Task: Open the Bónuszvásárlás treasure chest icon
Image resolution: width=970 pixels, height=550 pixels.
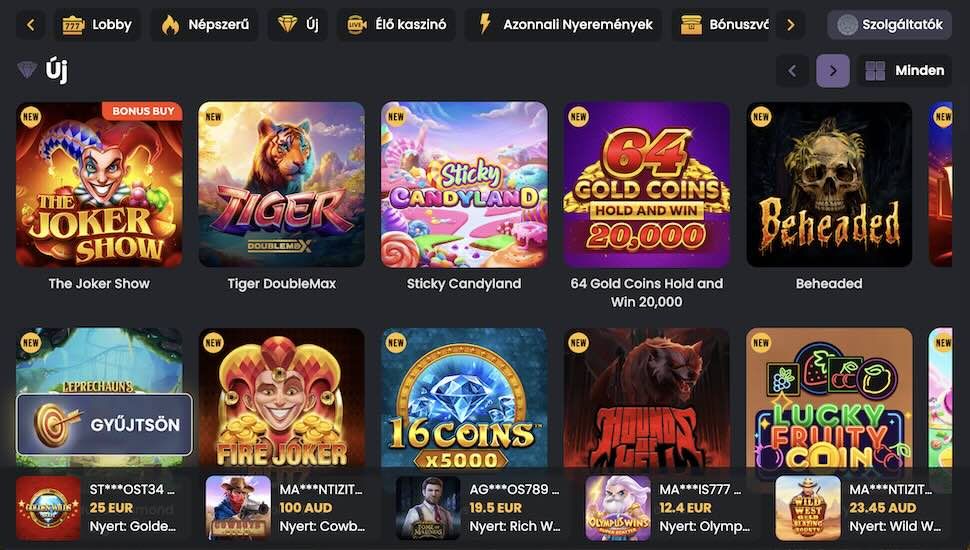Action: pyautogui.click(x=691, y=25)
